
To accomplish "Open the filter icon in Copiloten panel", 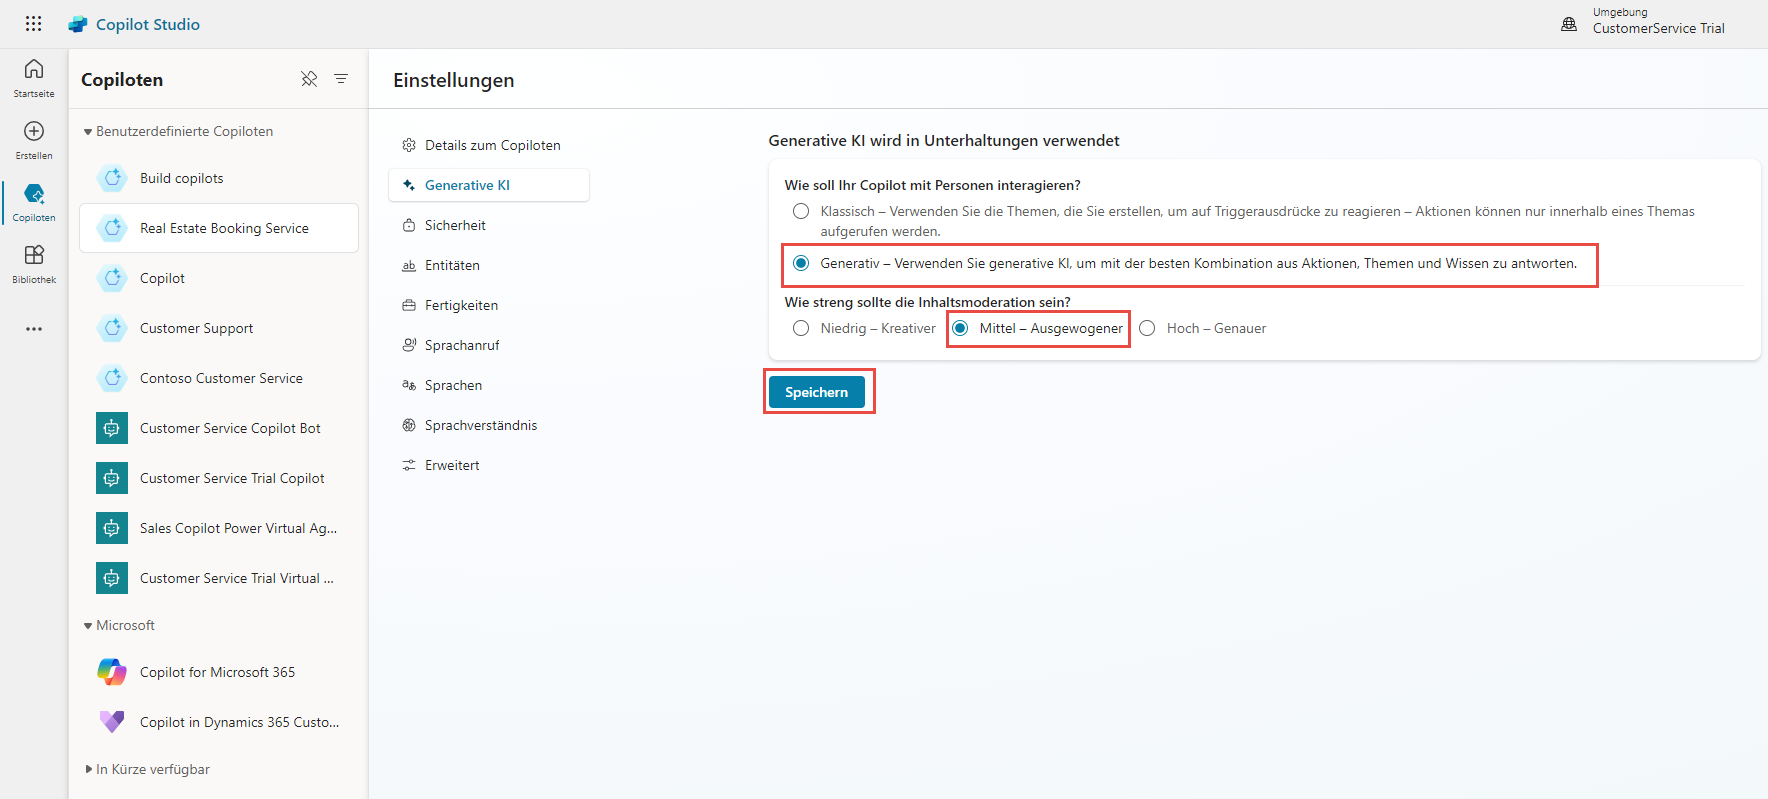I will tap(341, 79).
